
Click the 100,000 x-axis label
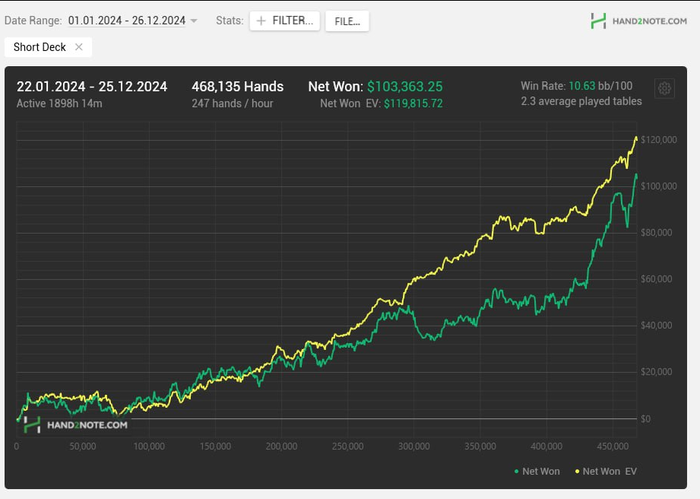149,446
